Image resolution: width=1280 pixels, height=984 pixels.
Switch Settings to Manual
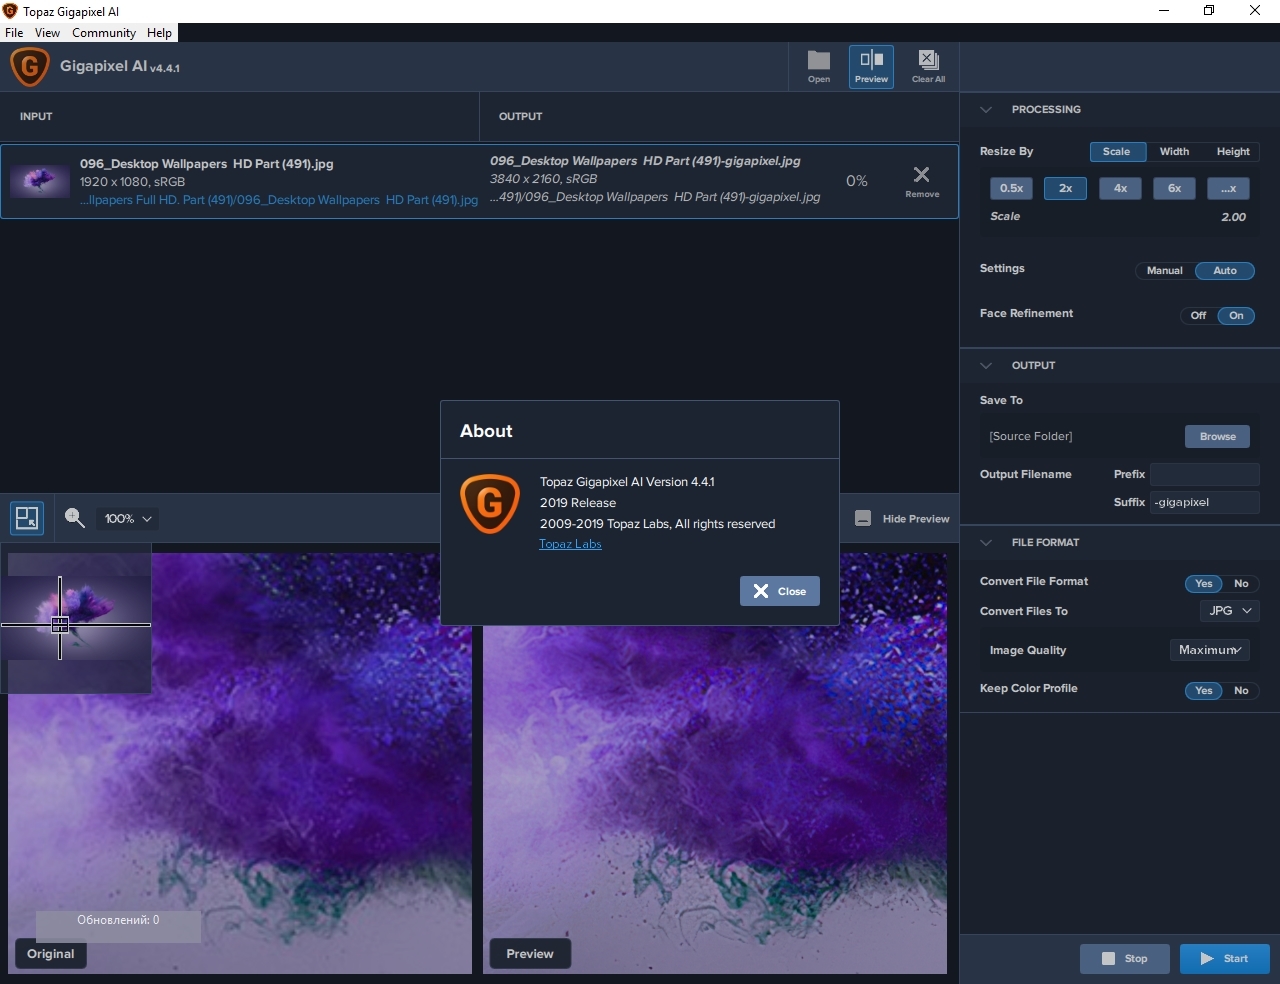click(x=1164, y=271)
